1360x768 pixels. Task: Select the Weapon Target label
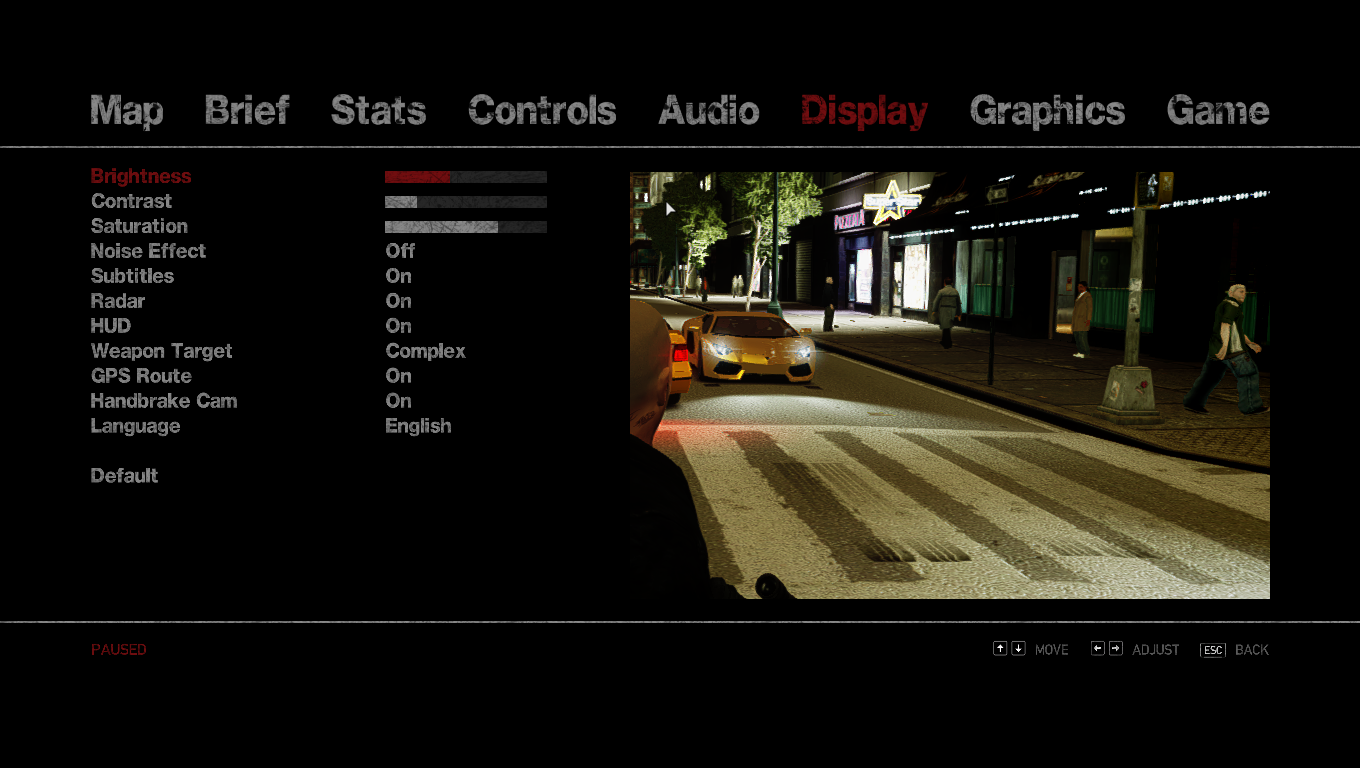[161, 352]
